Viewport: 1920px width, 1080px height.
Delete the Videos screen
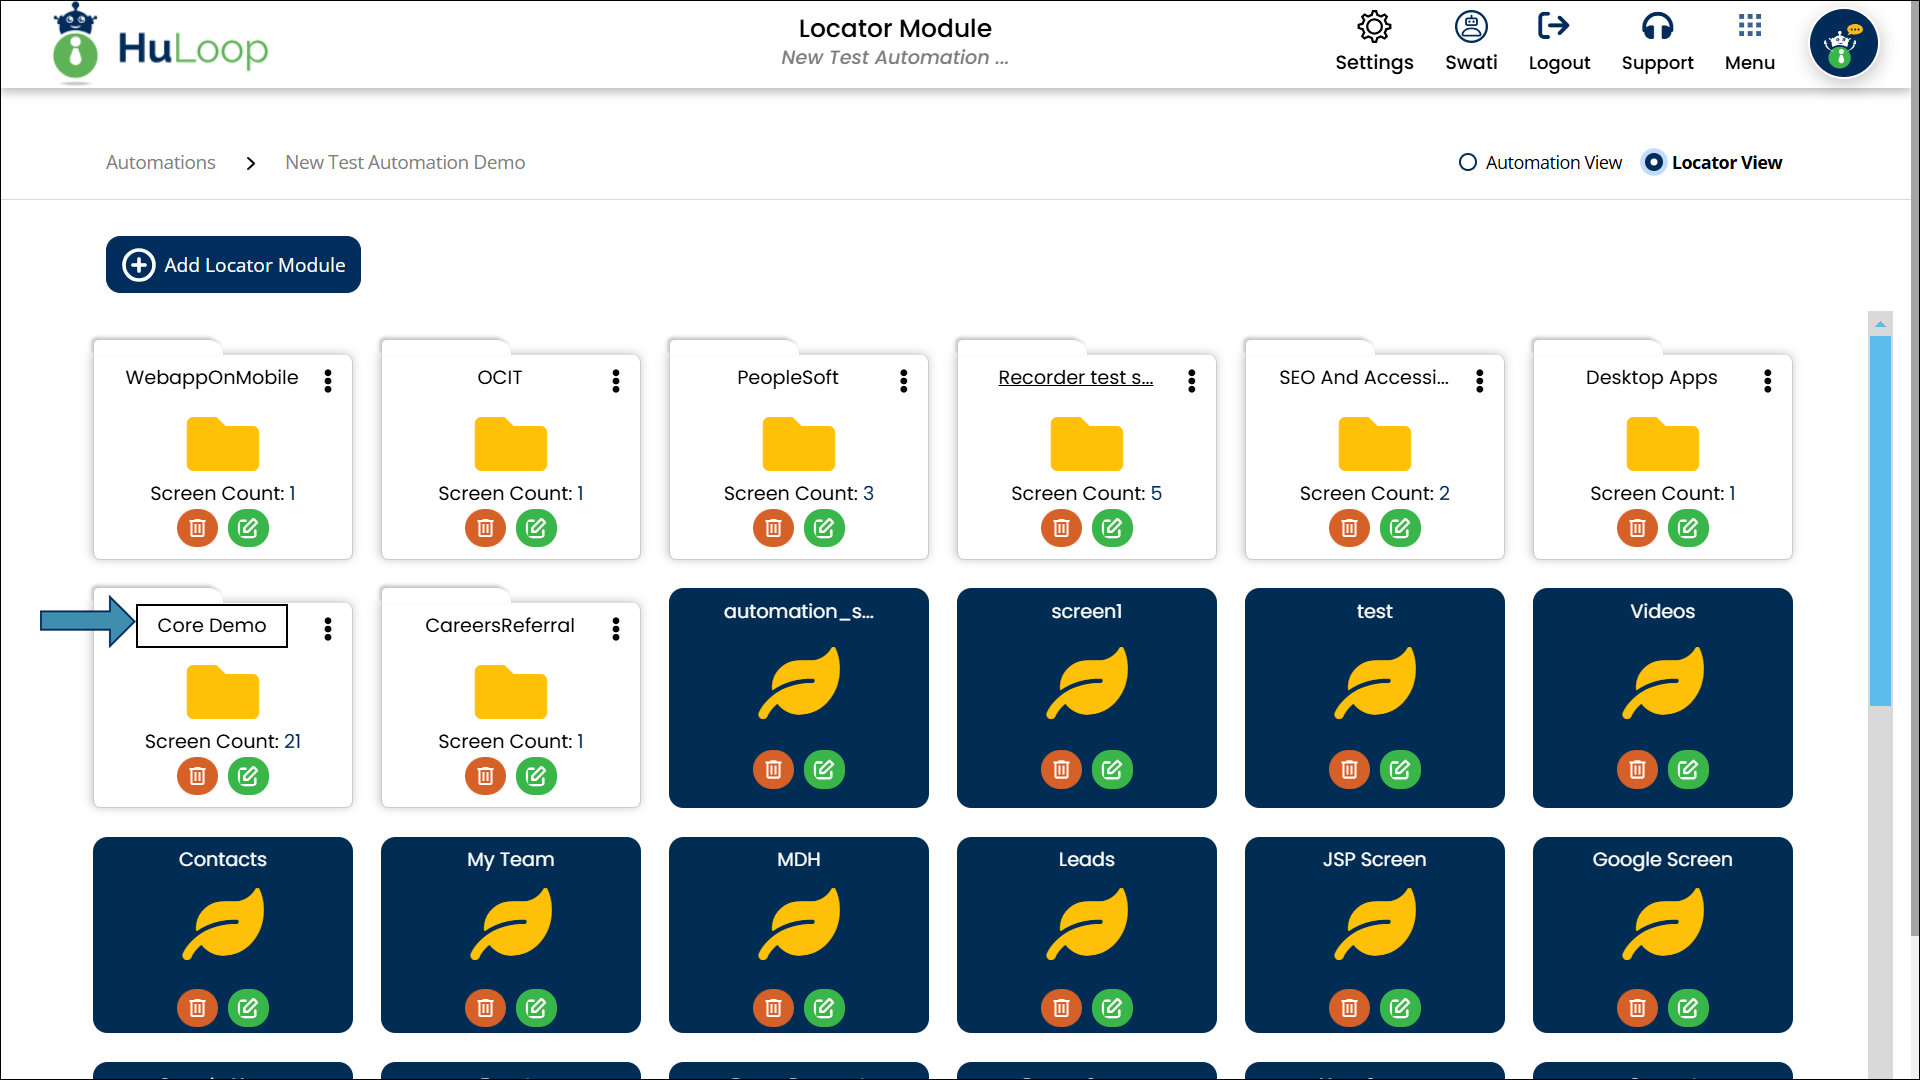pyautogui.click(x=1637, y=770)
